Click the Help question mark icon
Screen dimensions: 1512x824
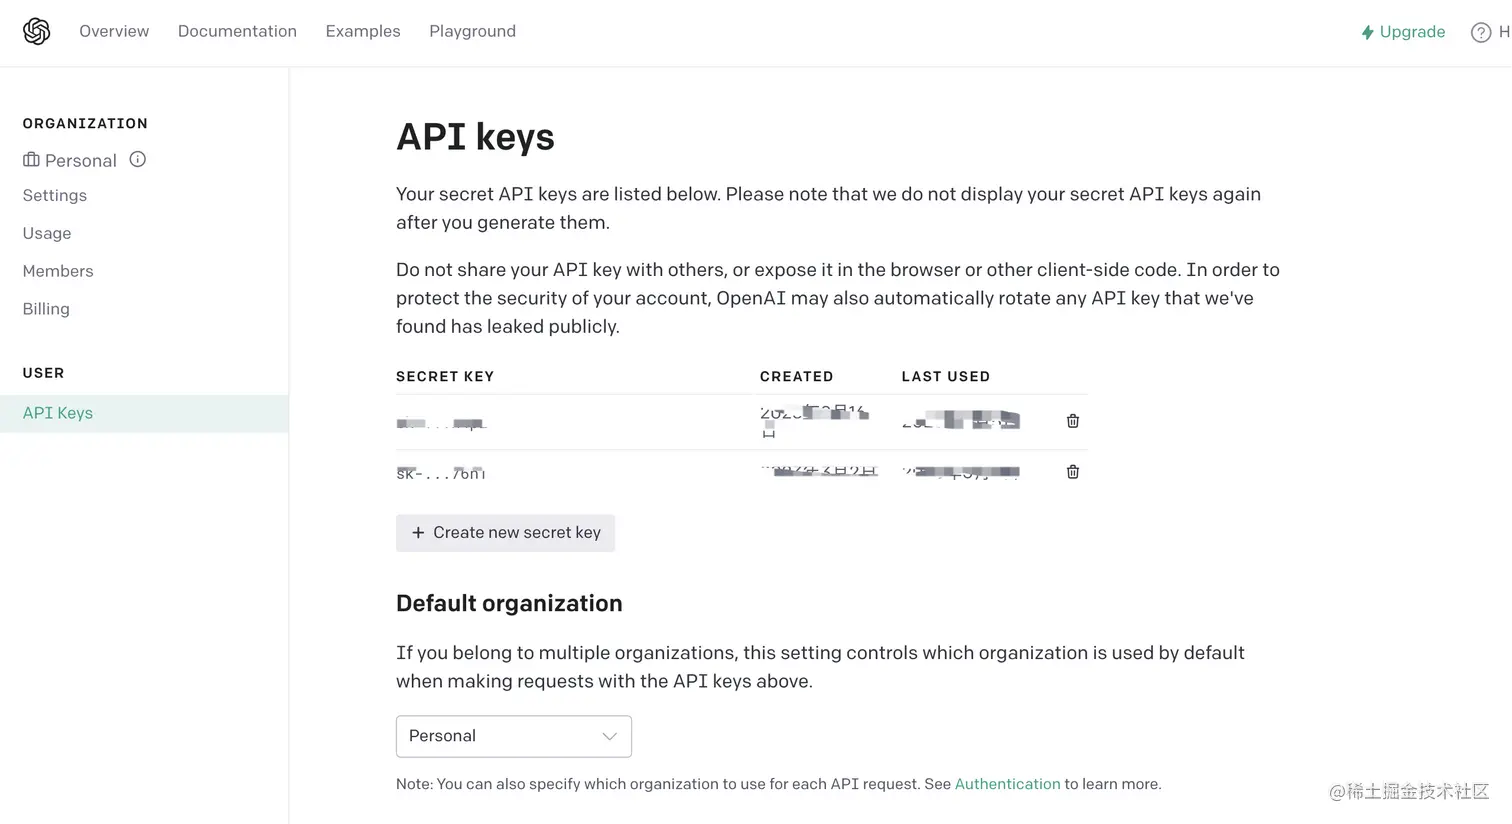coord(1480,32)
